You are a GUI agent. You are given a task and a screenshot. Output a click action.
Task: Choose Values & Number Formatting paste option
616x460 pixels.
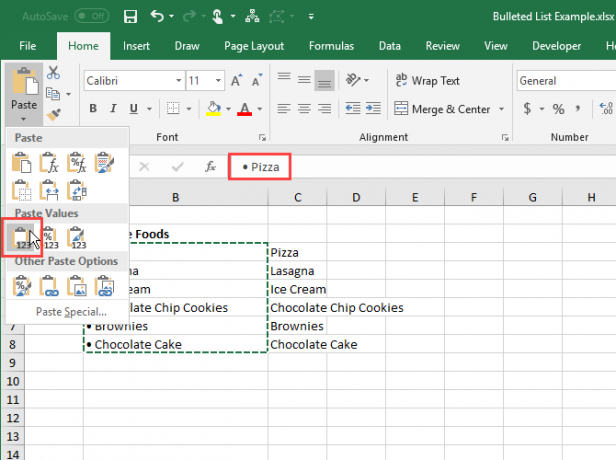tap(50, 238)
